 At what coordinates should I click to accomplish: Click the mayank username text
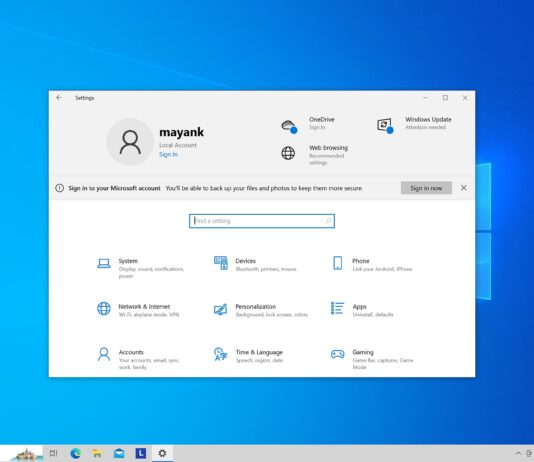[x=182, y=132]
